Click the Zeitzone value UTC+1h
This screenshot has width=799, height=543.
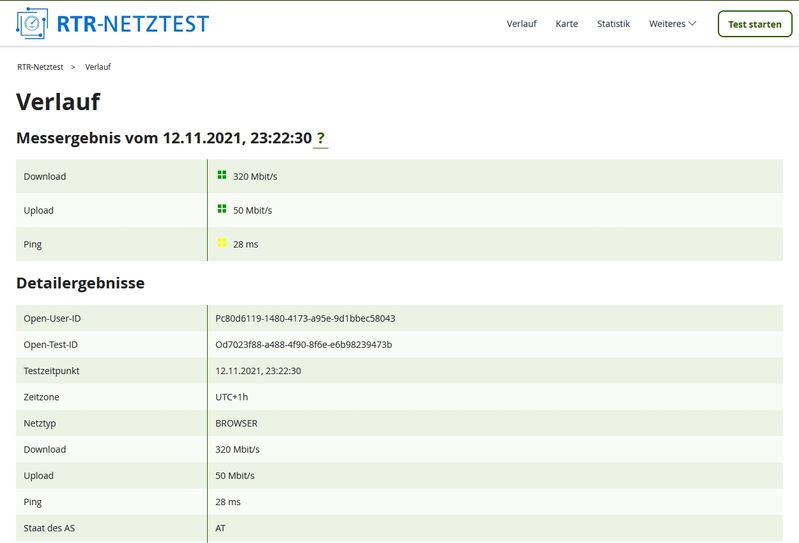click(x=233, y=397)
